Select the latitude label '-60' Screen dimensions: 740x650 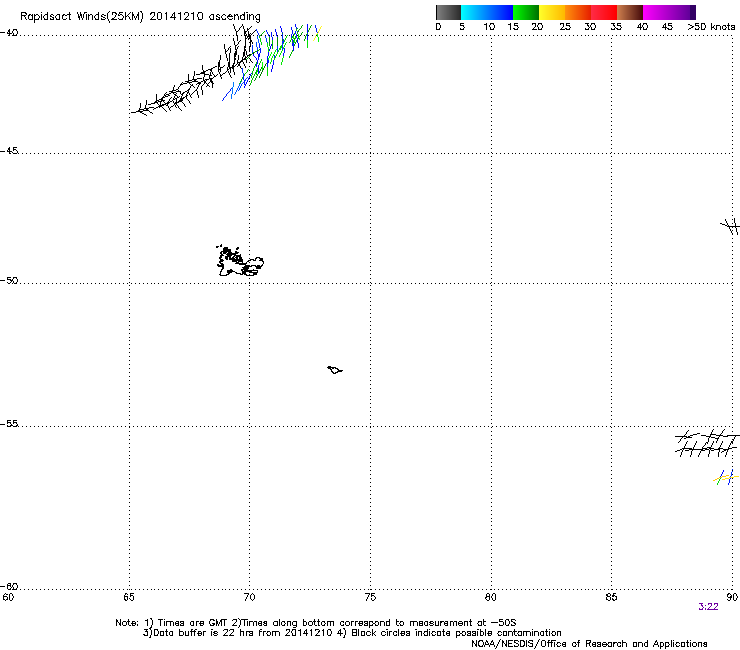pos(9,587)
